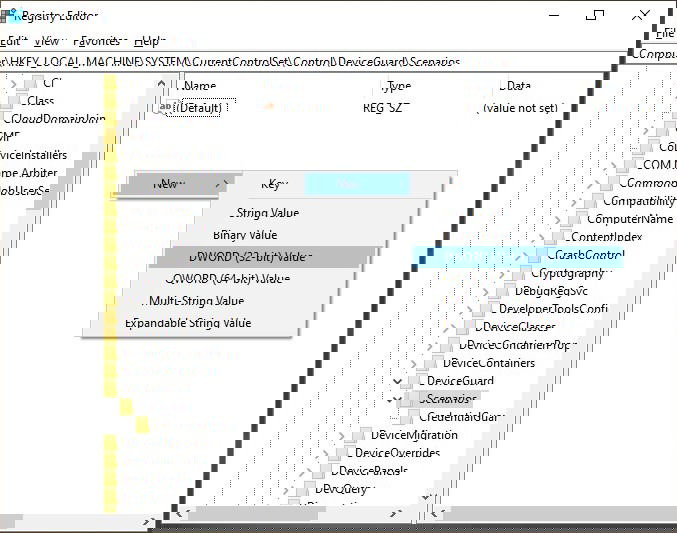Select the DevQuery key label
The height and width of the screenshot is (533, 677).
(x=345, y=489)
